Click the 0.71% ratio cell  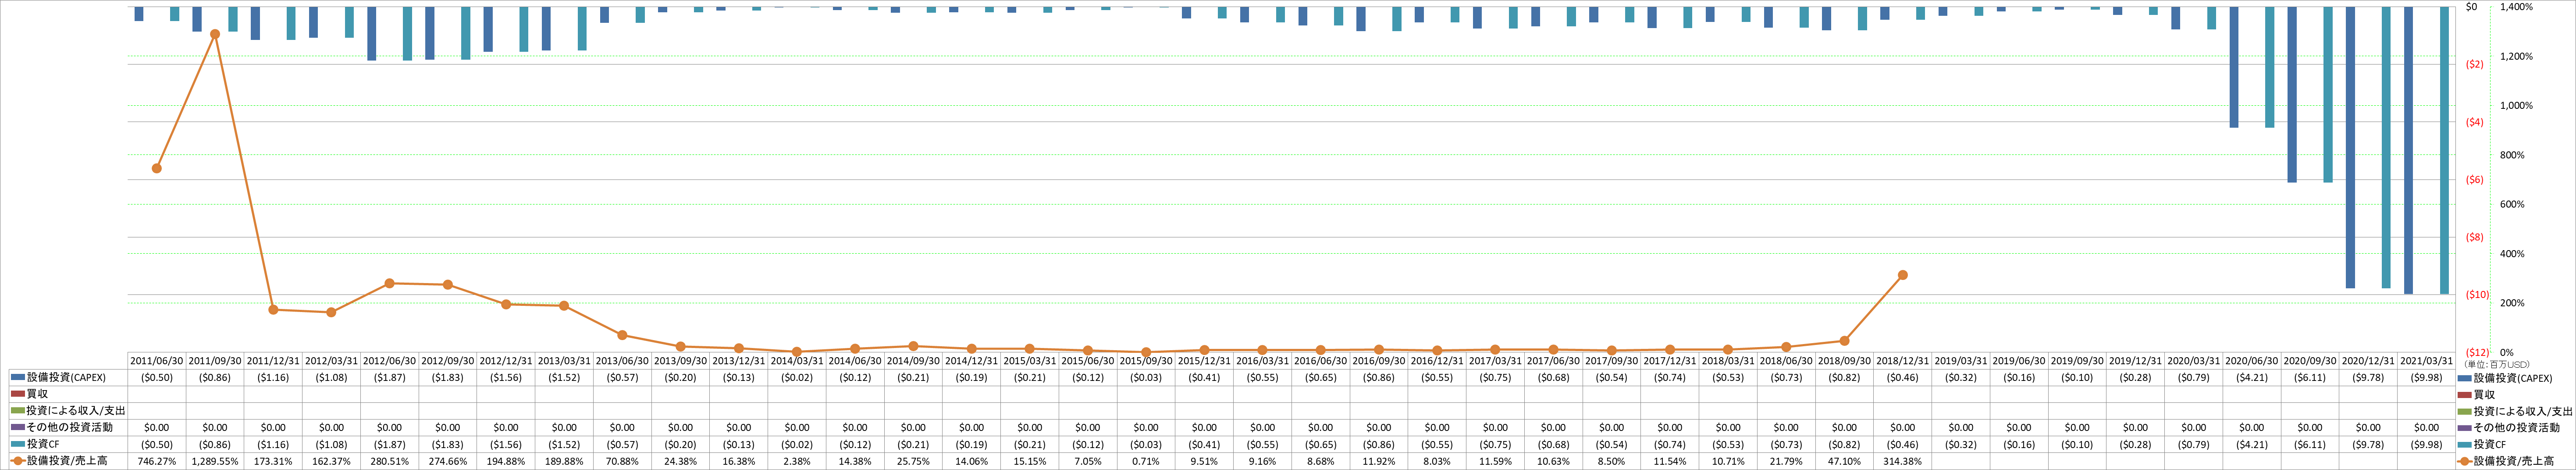1146,461
